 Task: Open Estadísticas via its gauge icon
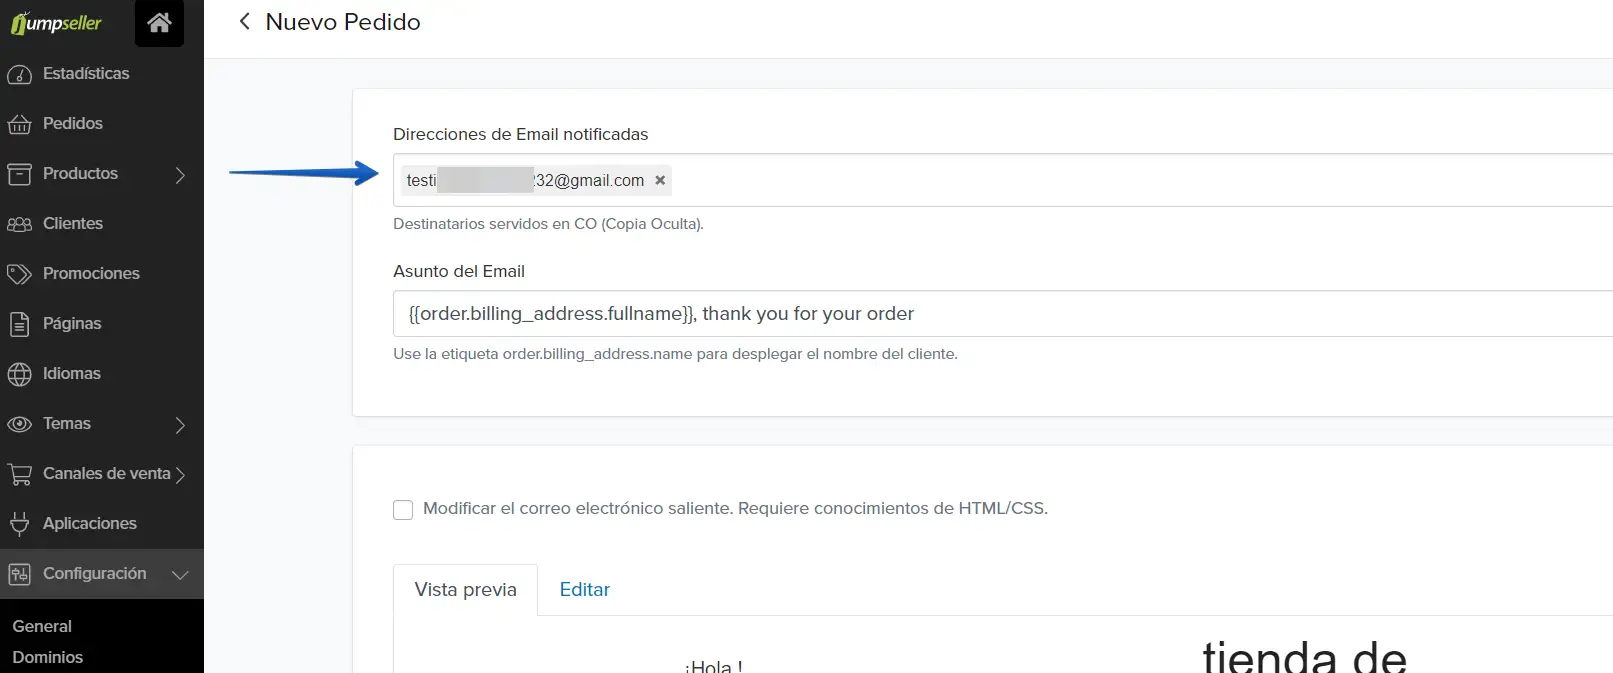pyautogui.click(x=19, y=74)
